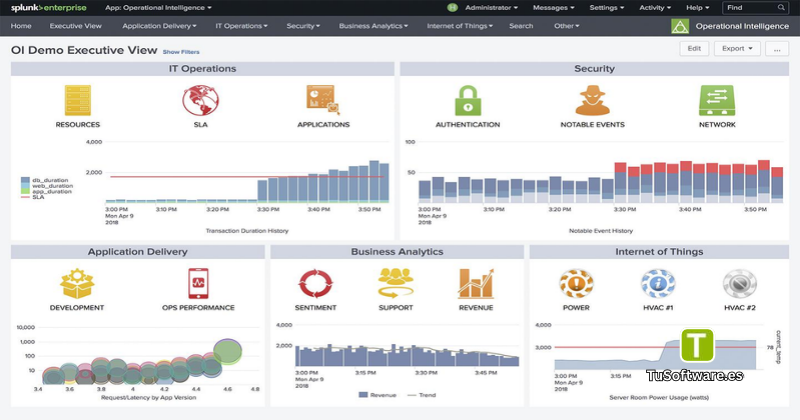Open the Search nav item
The height and width of the screenshot is (420, 800).
(x=521, y=26)
